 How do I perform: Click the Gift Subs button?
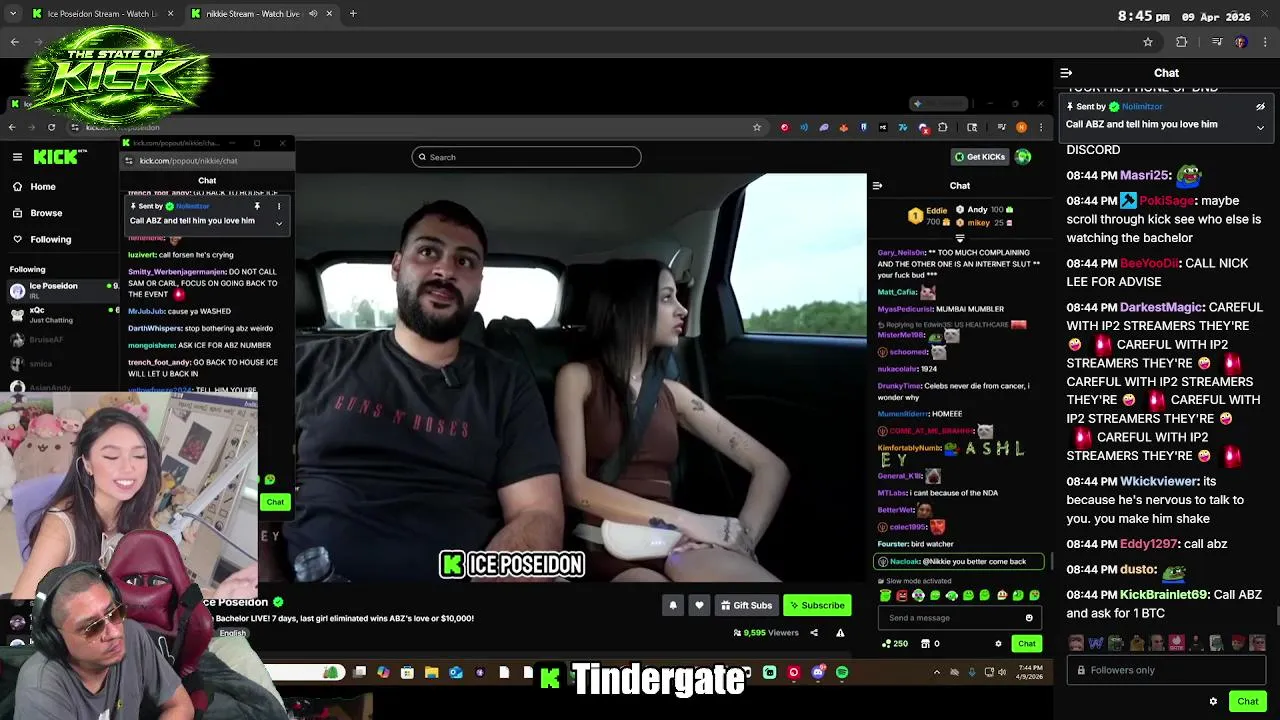click(746, 605)
